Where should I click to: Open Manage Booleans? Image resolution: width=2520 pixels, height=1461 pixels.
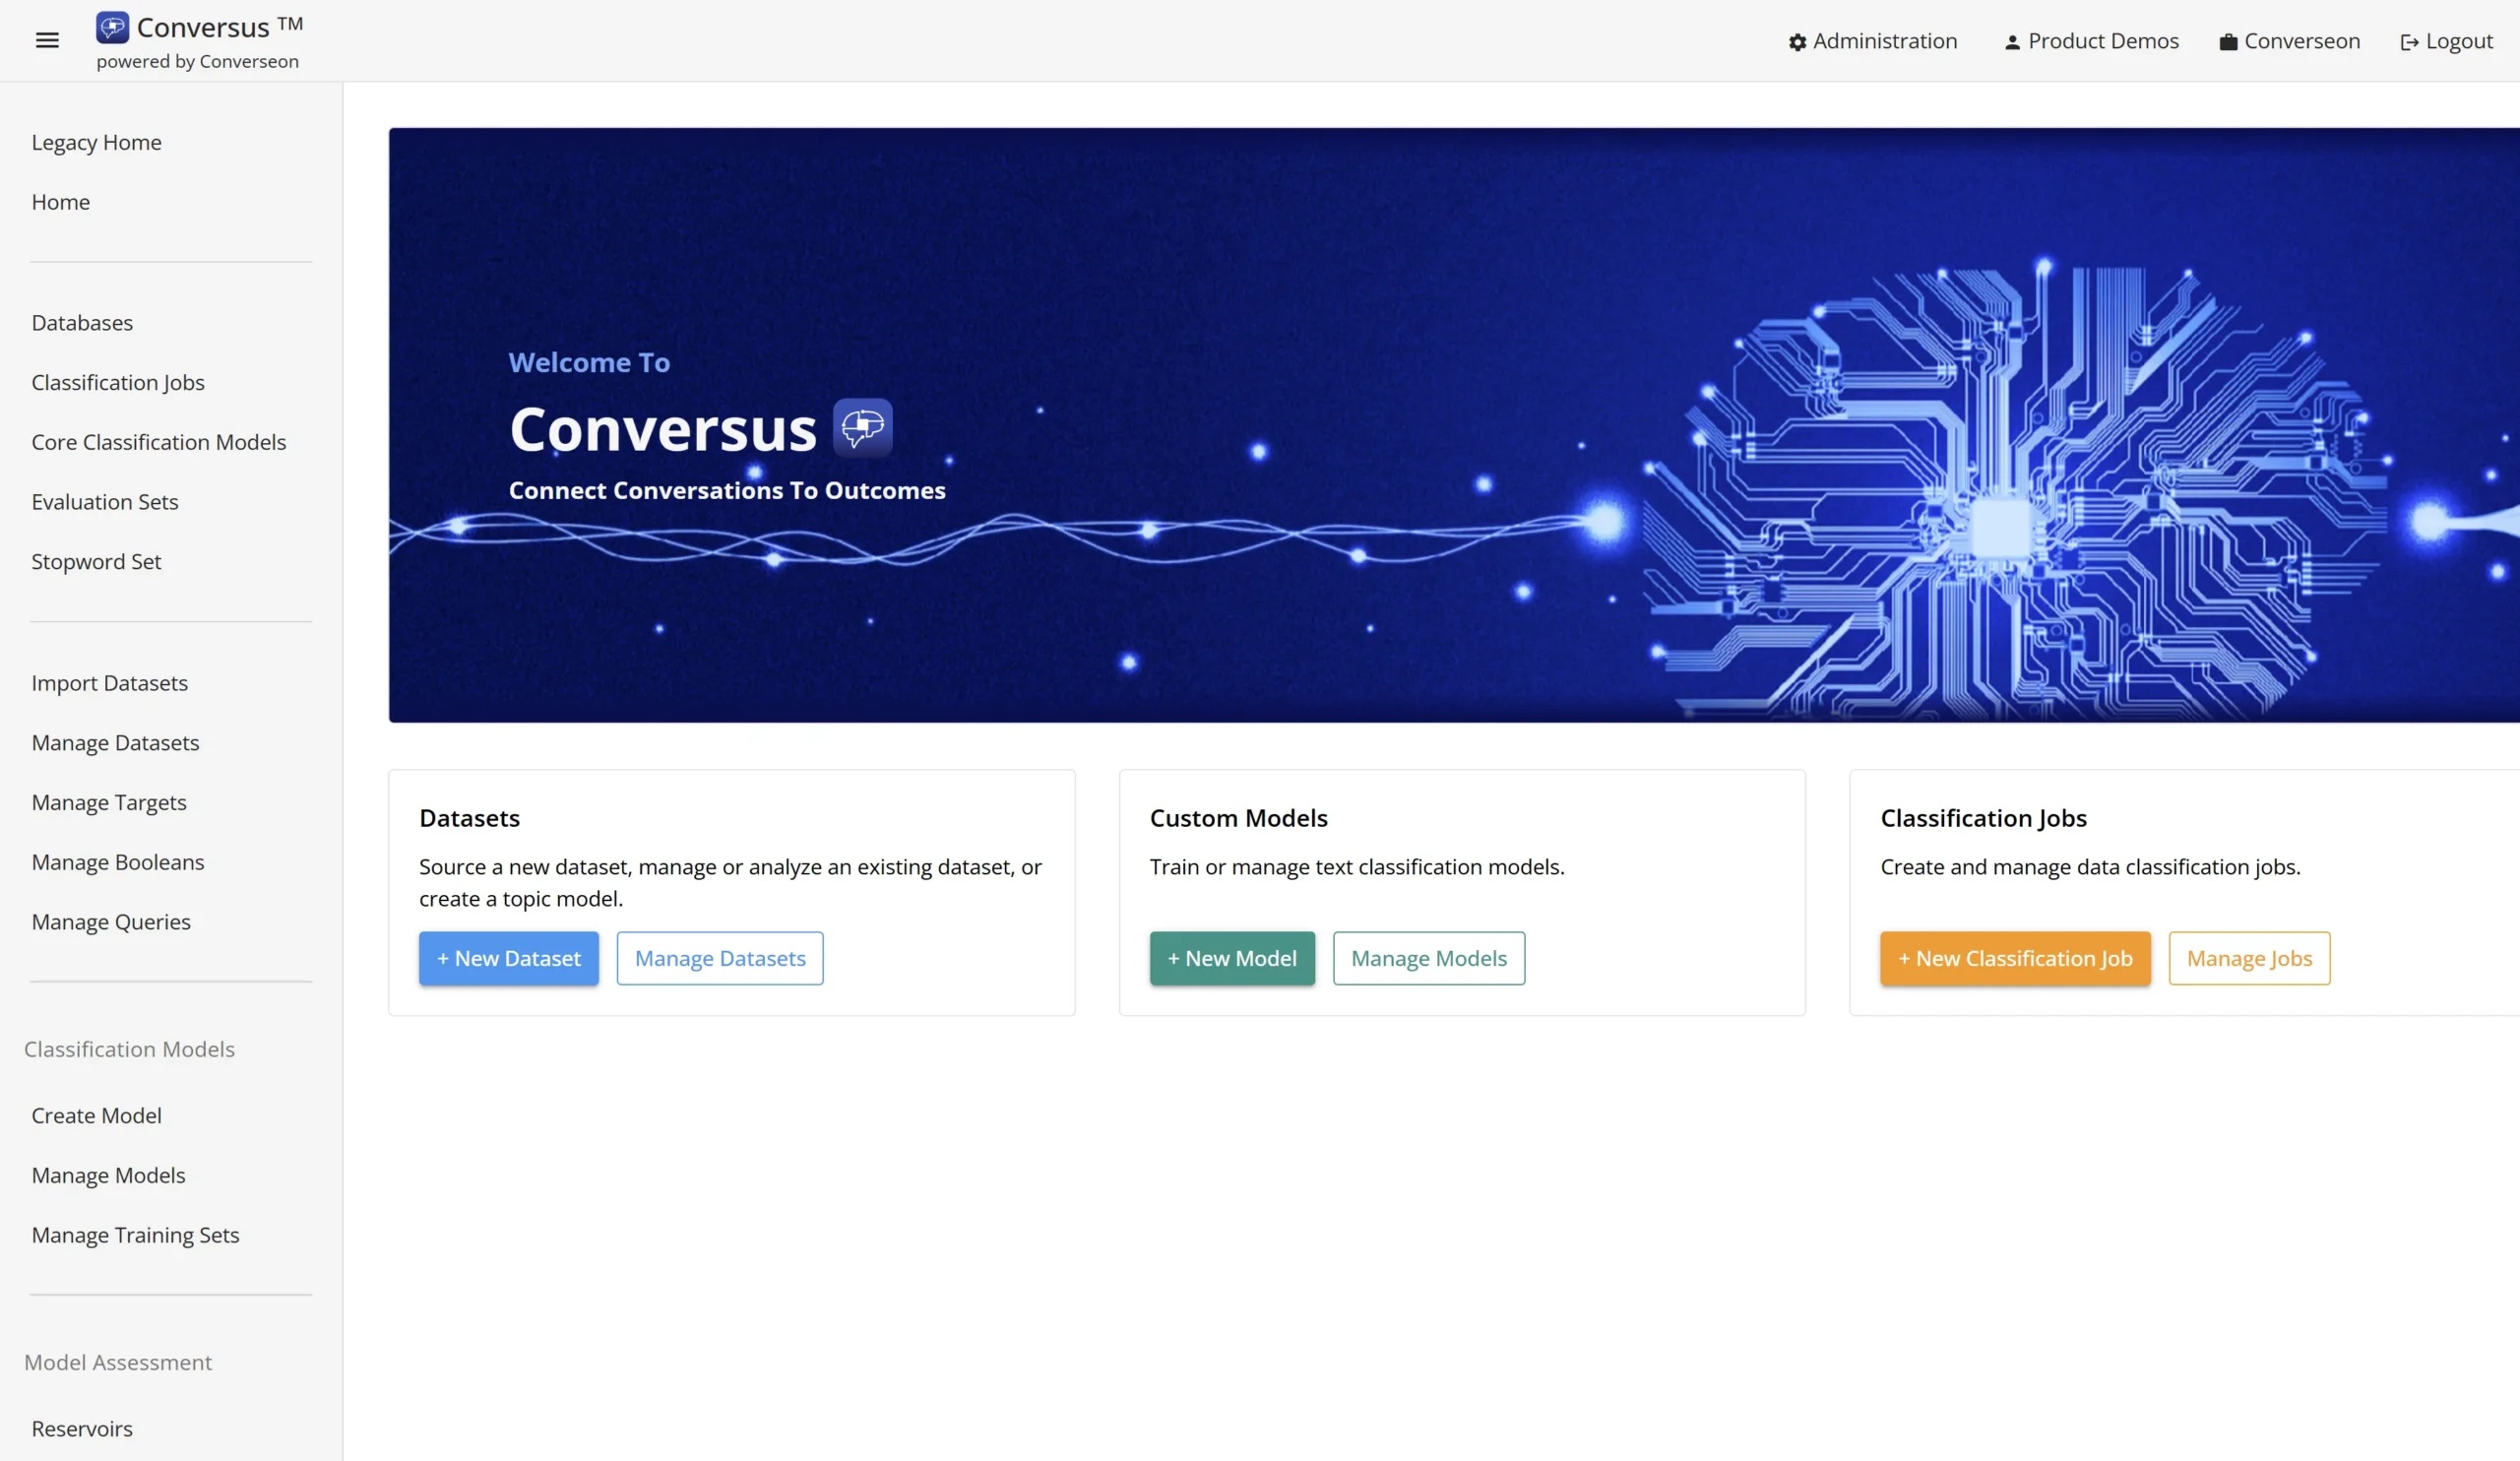pos(118,862)
